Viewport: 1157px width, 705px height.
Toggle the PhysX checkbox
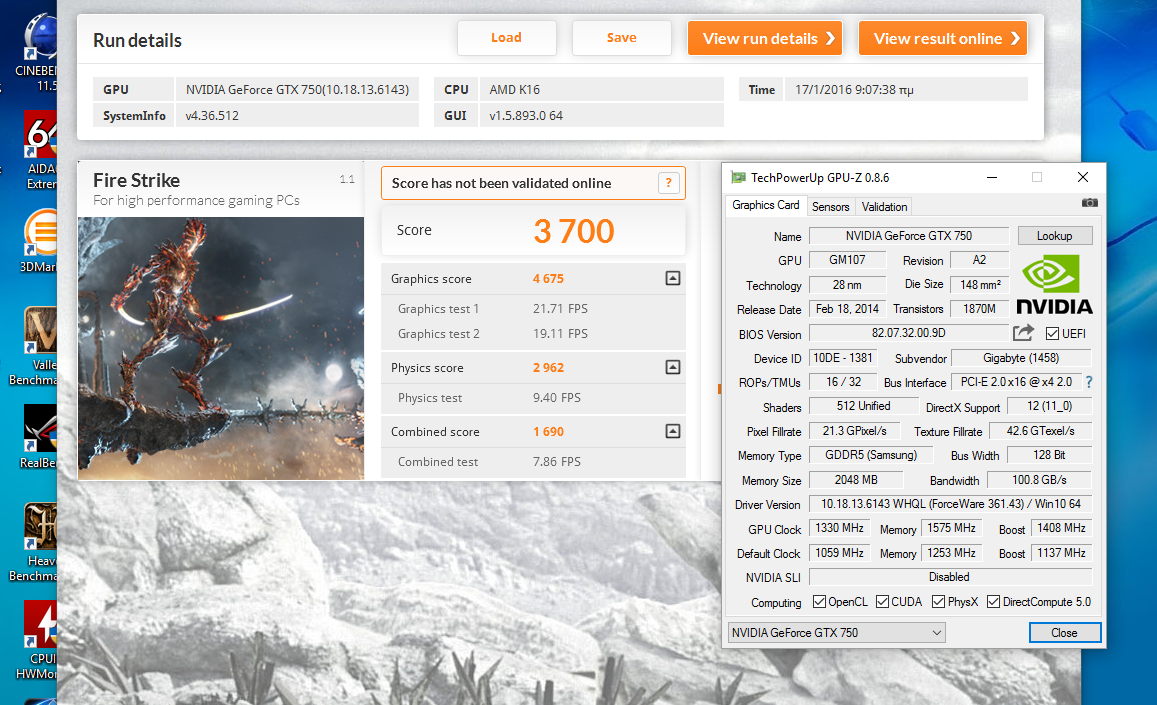[x=939, y=602]
